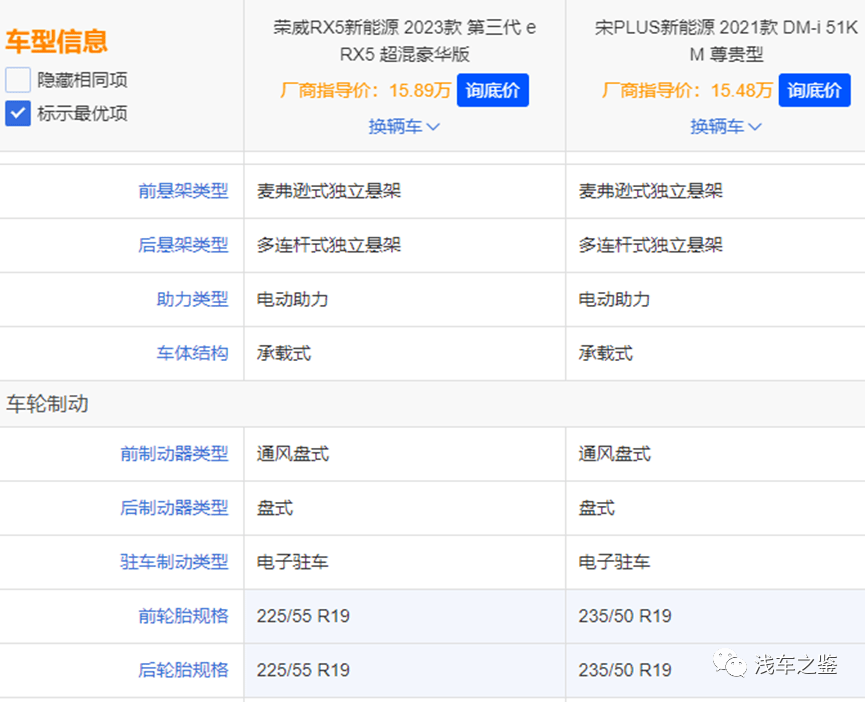Select 宋PLUS rear tire value 235/50 R19
This screenshot has width=865, height=702.
coord(624,670)
